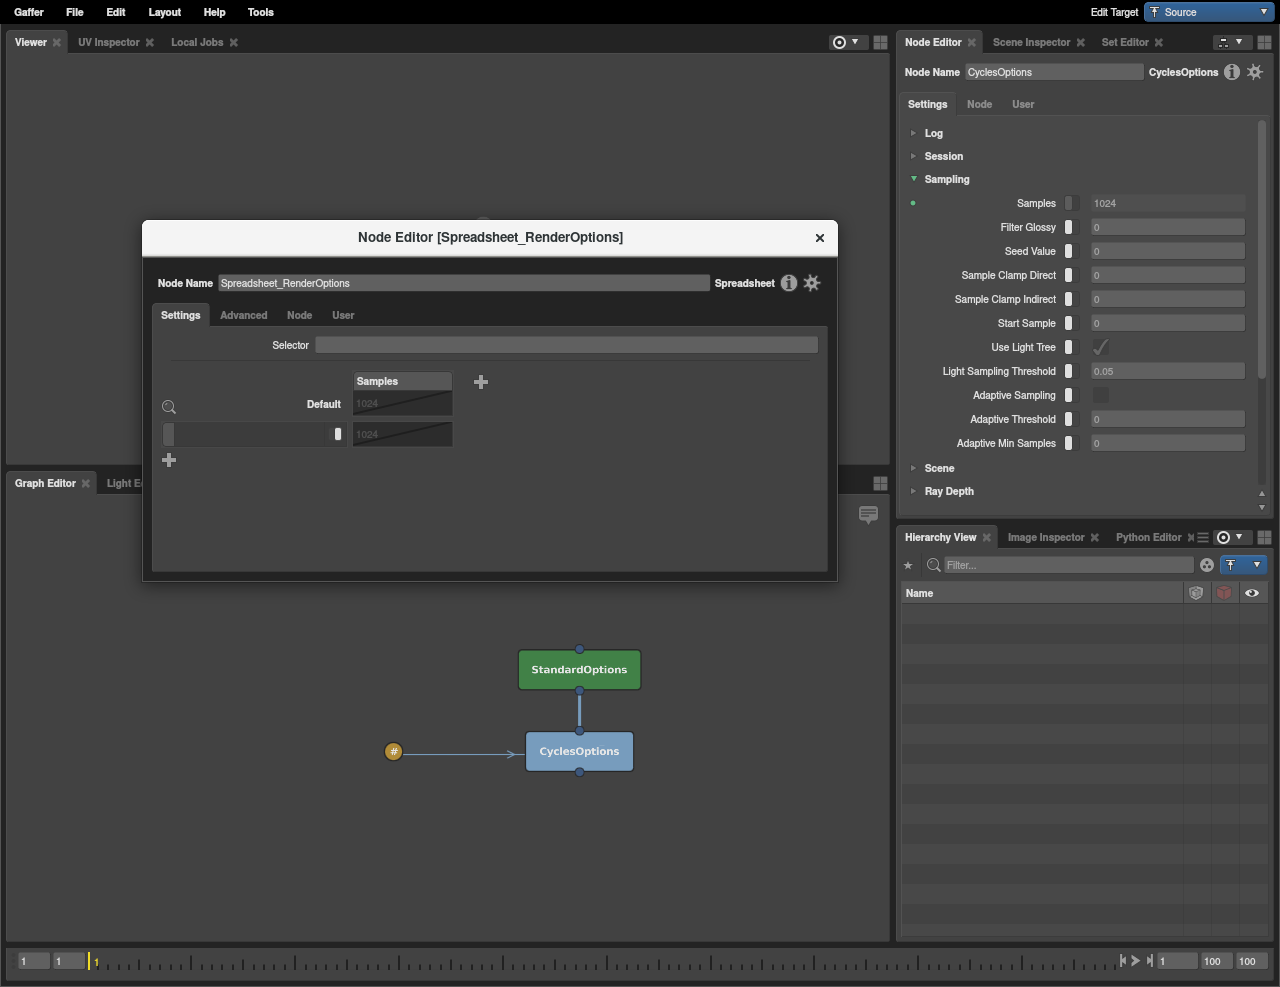Click the comment bubble beside the Graph Editor
Viewport: 1280px width, 987px height.
tap(868, 515)
